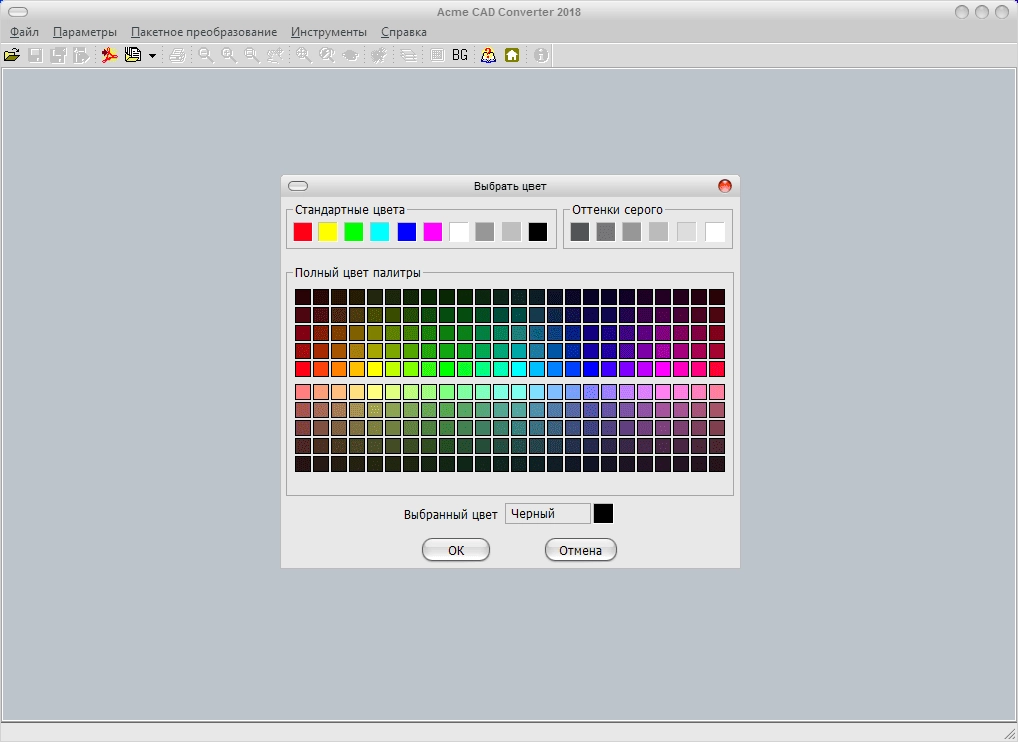The height and width of the screenshot is (742, 1018).
Task: Select the magenta standard color swatch
Action: click(432, 232)
